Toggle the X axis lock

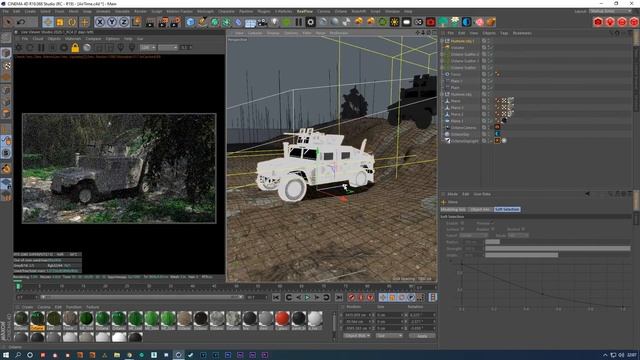tap(100, 22)
